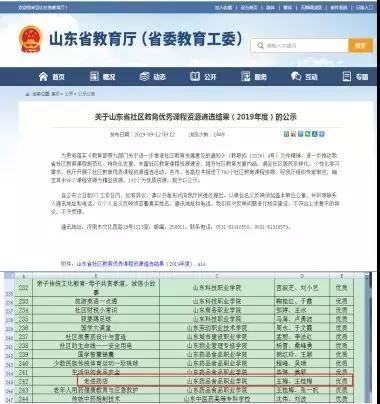This screenshot has height=404, width=380.
Task: Open the attachment xls download link
Action: pyautogui.click(x=141, y=264)
